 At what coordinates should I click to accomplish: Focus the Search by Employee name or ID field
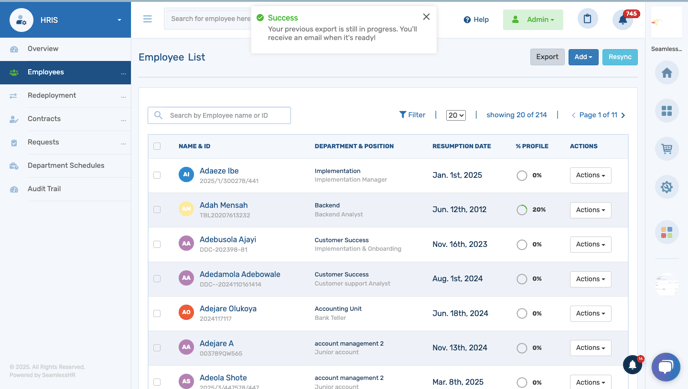(219, 115)
